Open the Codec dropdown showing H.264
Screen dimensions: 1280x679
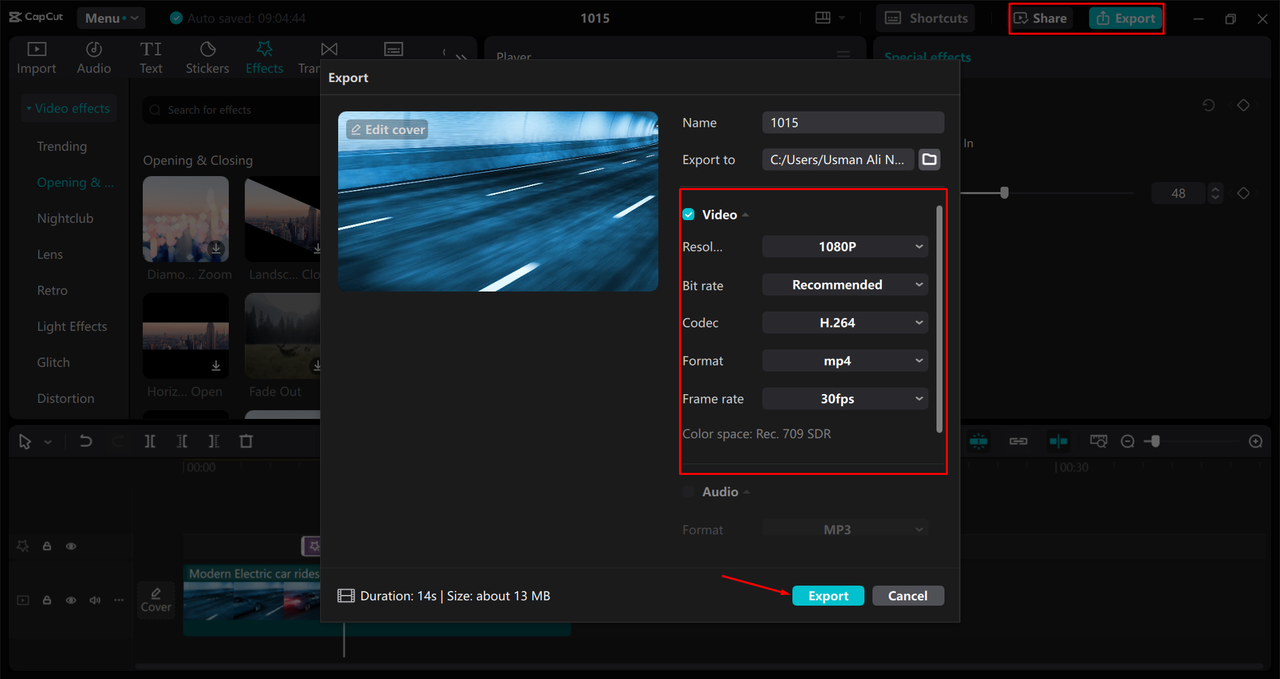tap(845, 323)
